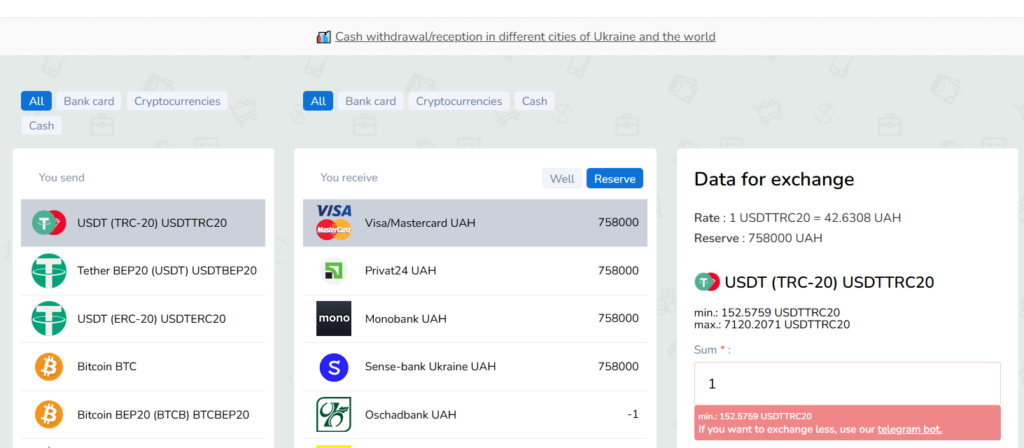Viewport: 1024px width, 448px height.
Task: Filter receive list by Cash
Action: coord(535,101)
